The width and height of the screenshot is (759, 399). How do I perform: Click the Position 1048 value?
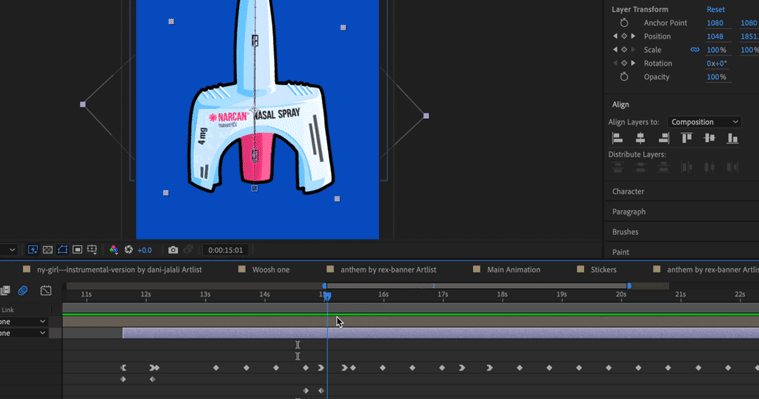click(715, 36)
